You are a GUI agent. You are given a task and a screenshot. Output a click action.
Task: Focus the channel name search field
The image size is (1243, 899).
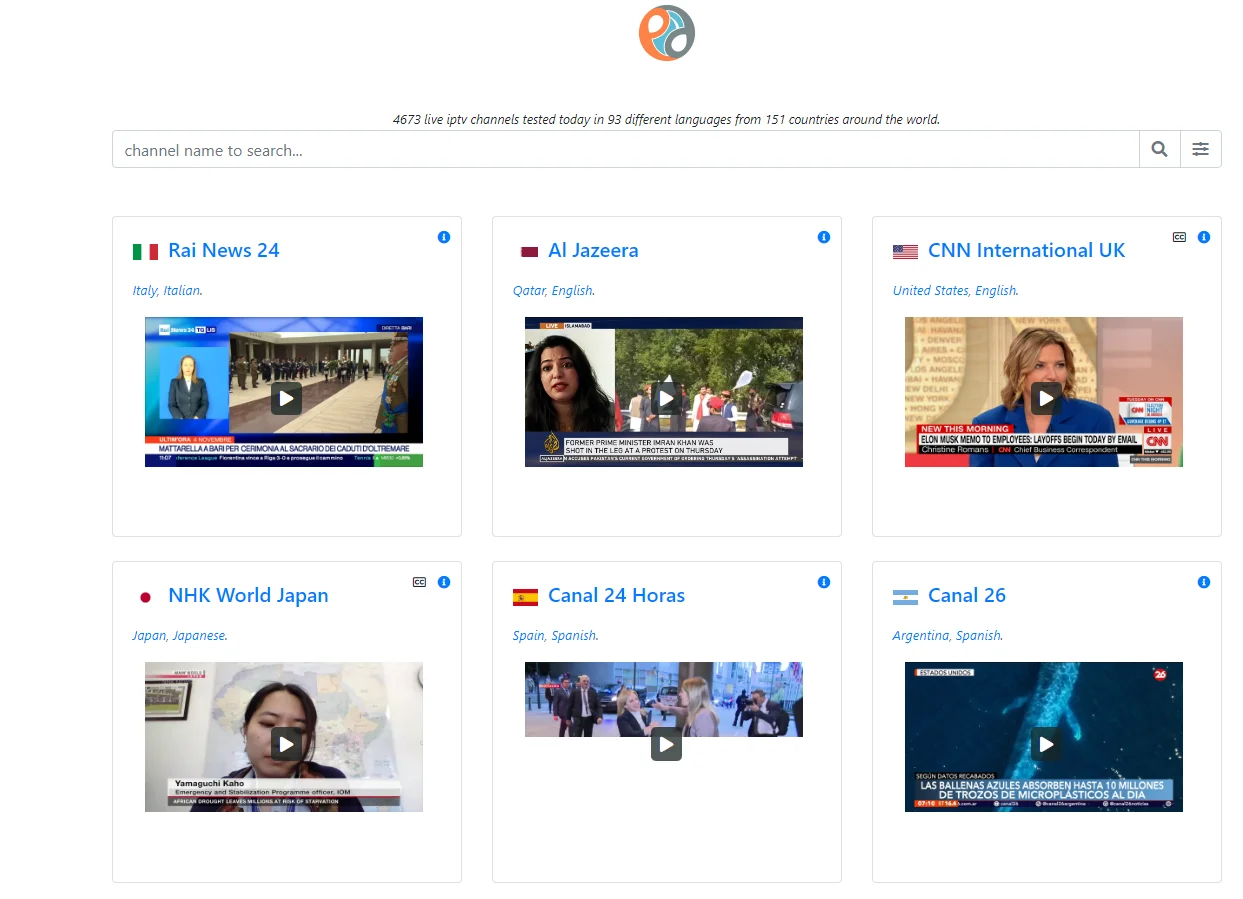pyautogui.click(x=626, y=149)
